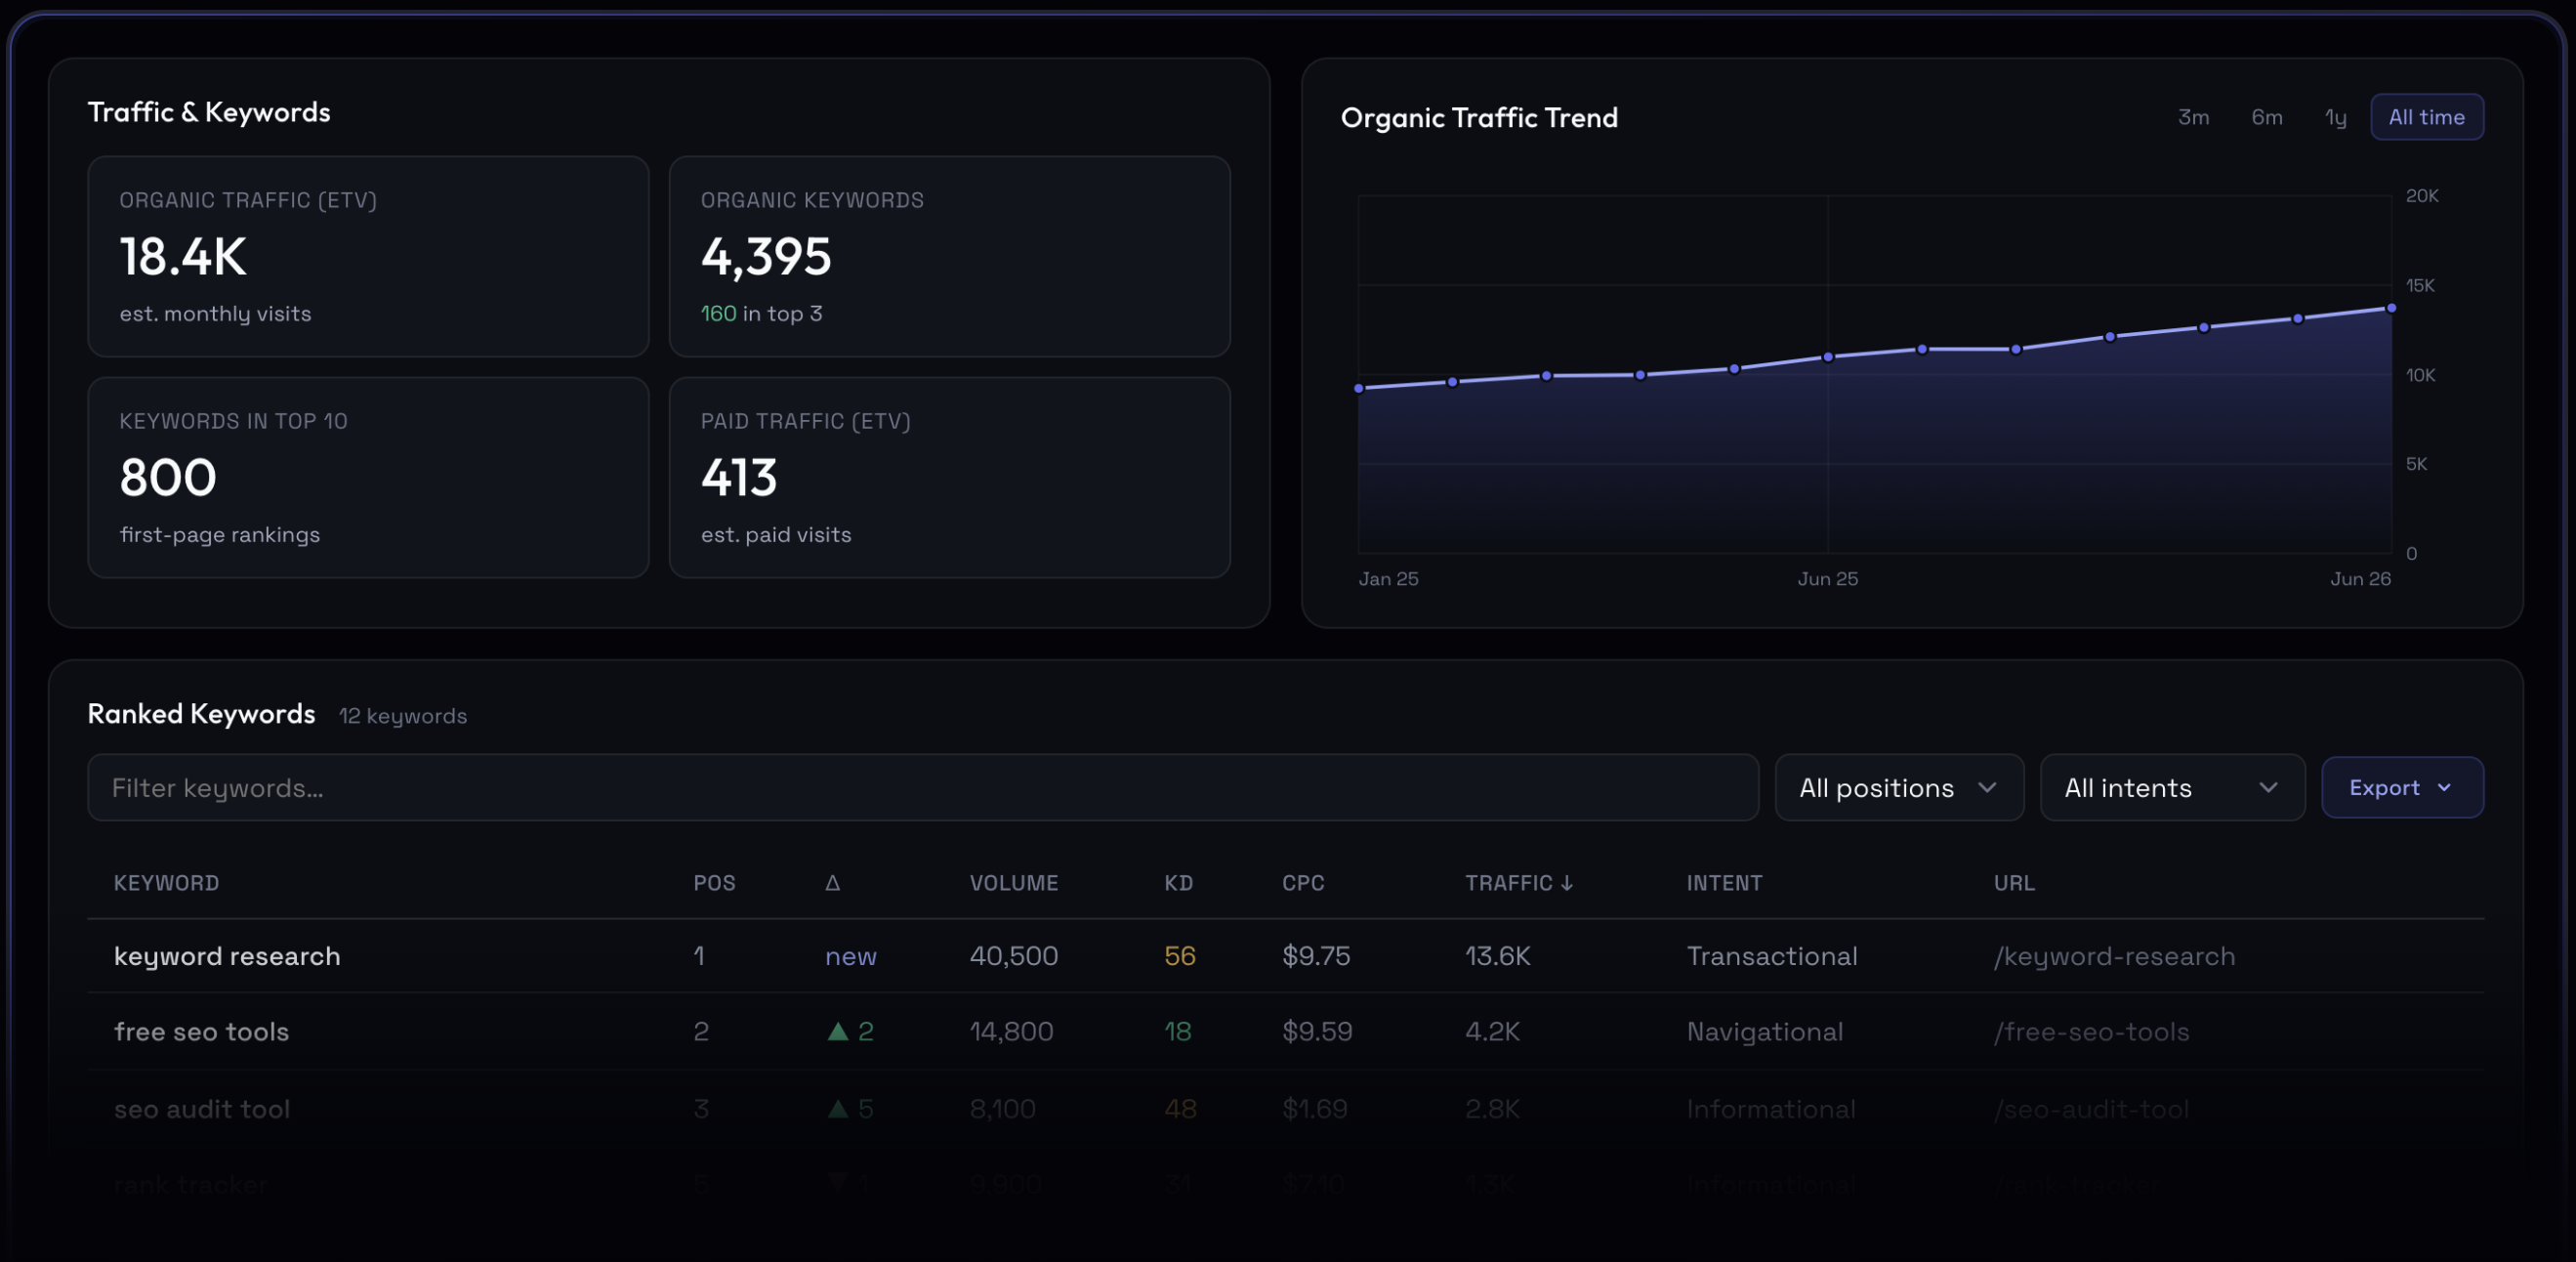Click the 'free seo tools' keyword row

click(1285, 1031)
